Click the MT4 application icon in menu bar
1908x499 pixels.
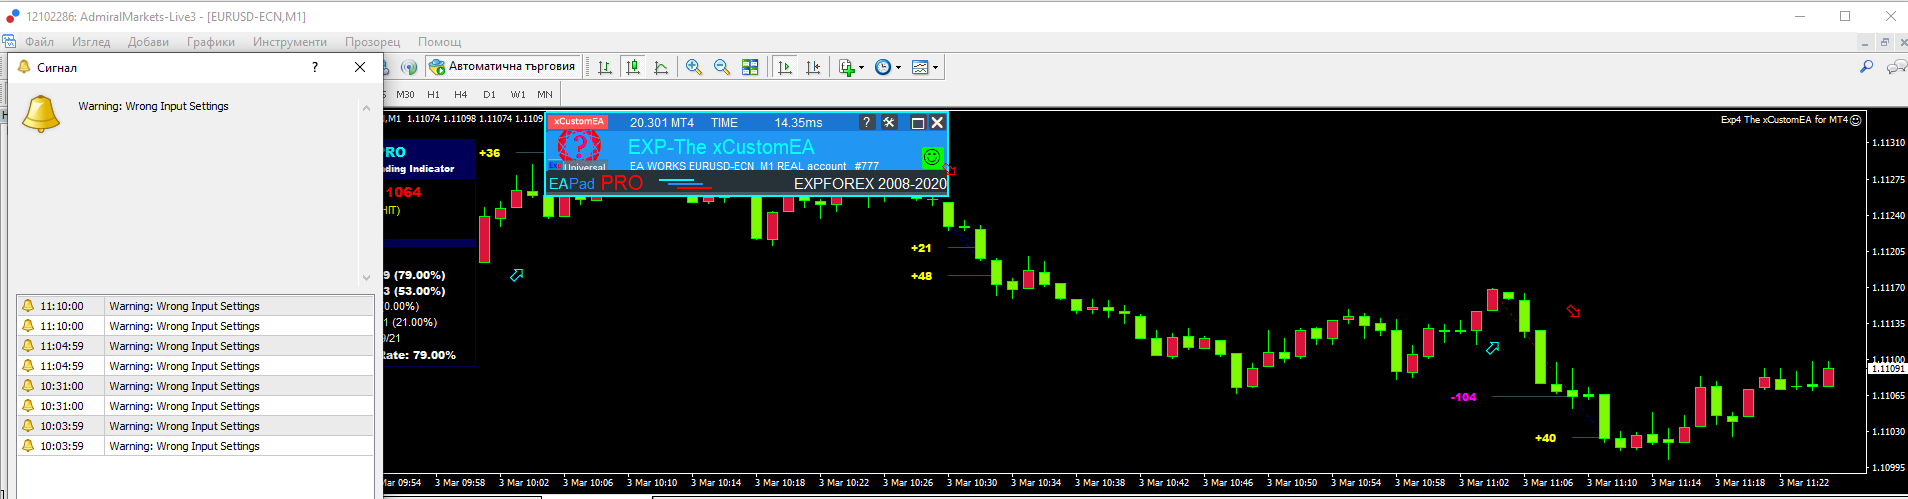(9, 42)
